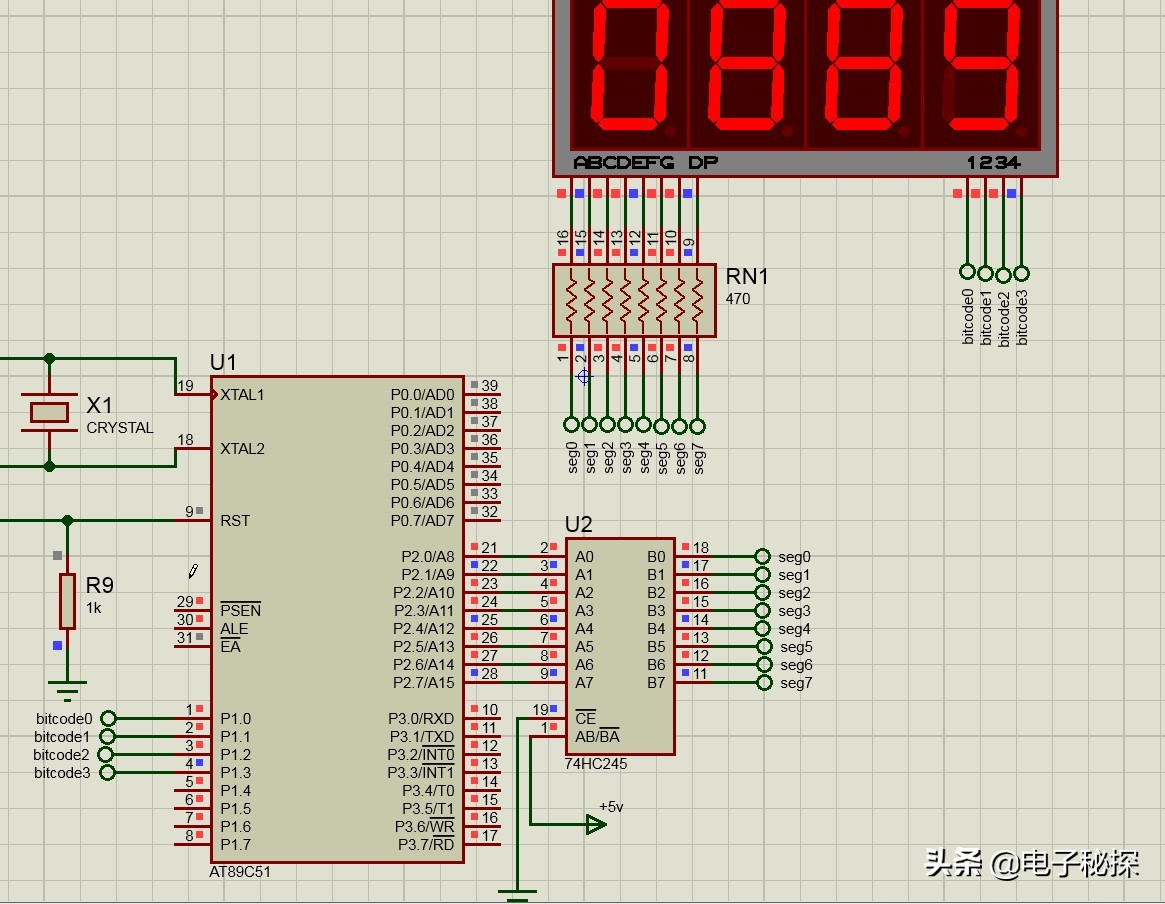Click the XTAL1 pin label on U1

[x=242, y=394]
